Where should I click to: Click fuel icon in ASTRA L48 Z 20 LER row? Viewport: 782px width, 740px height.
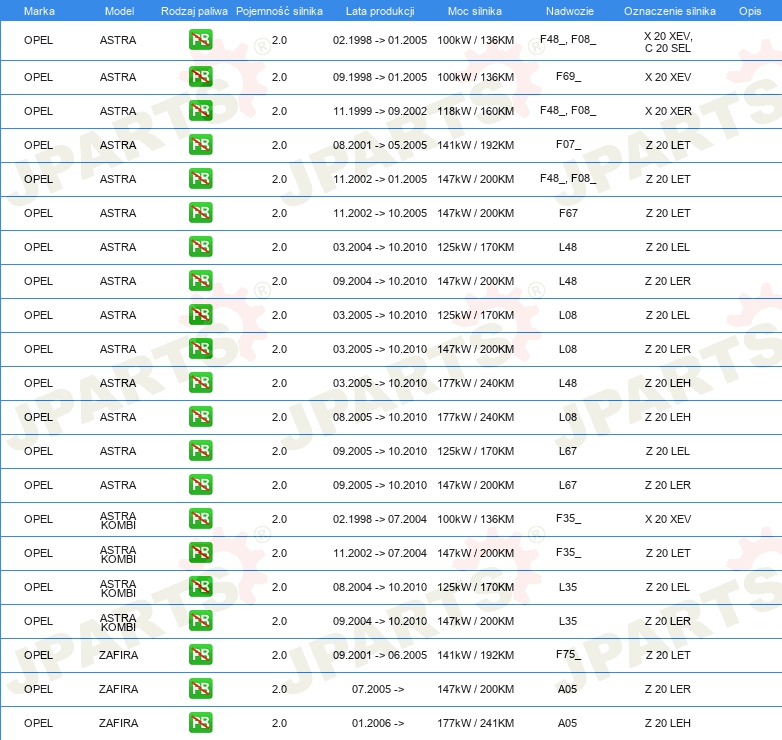[x=200, y=281]
